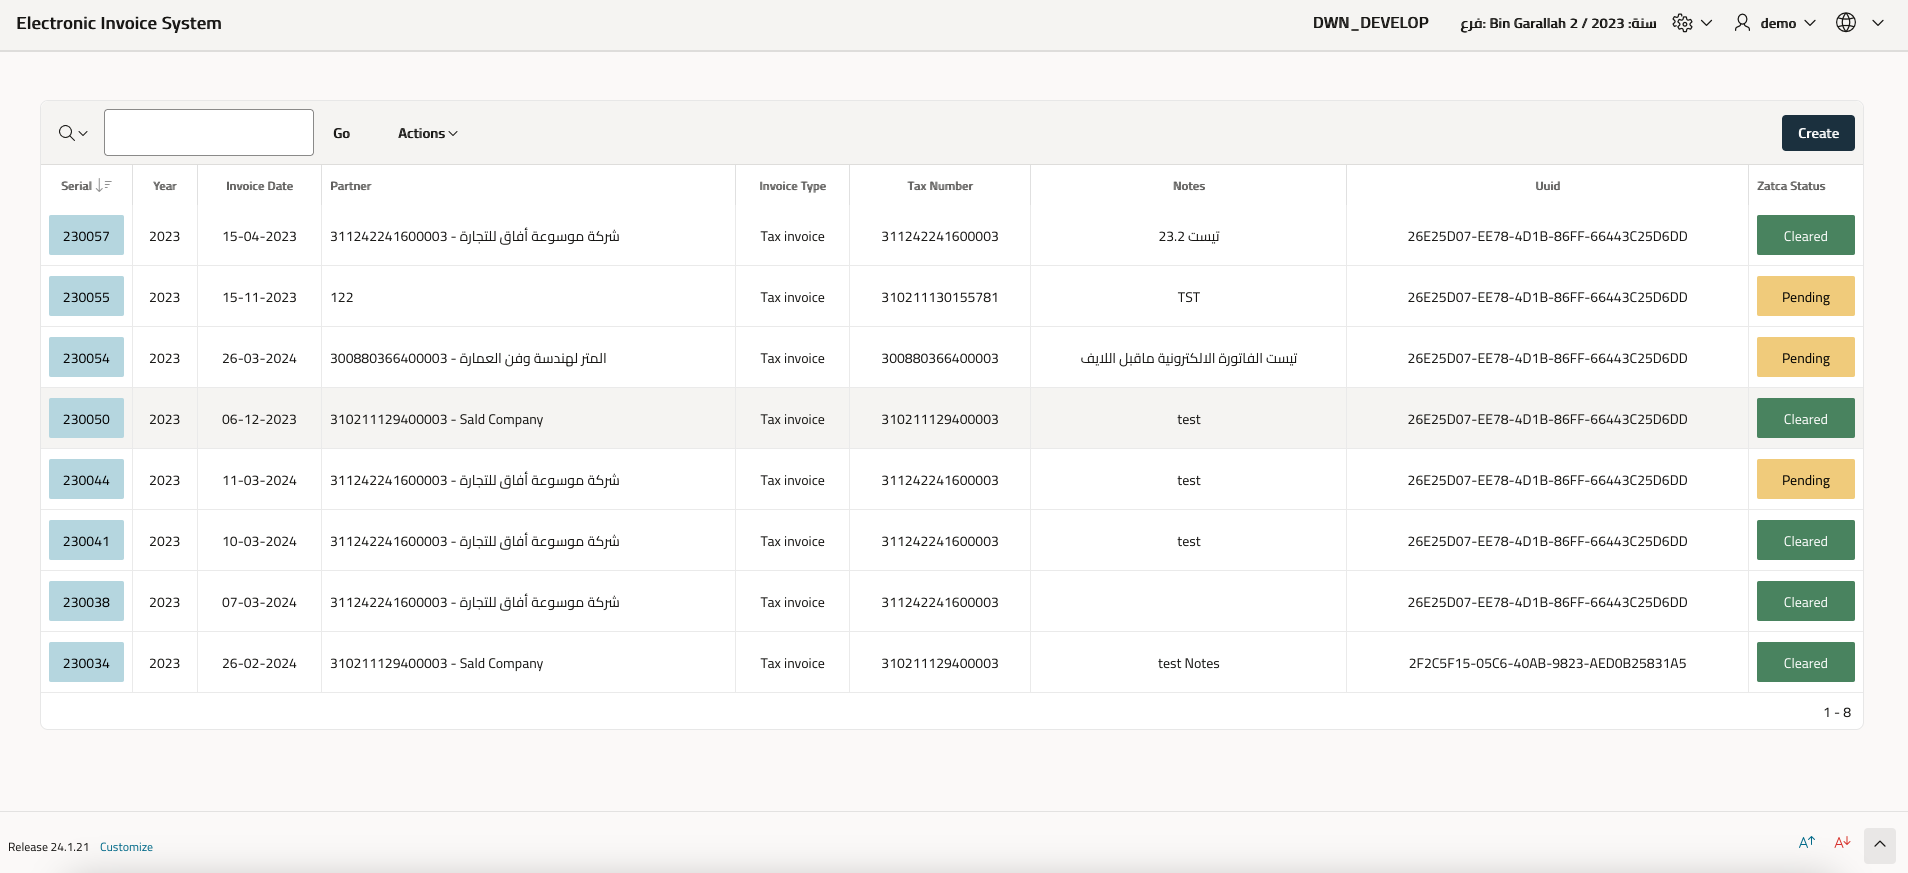Click the Bin Garallah 2 / 2023 branch text

1558,23
